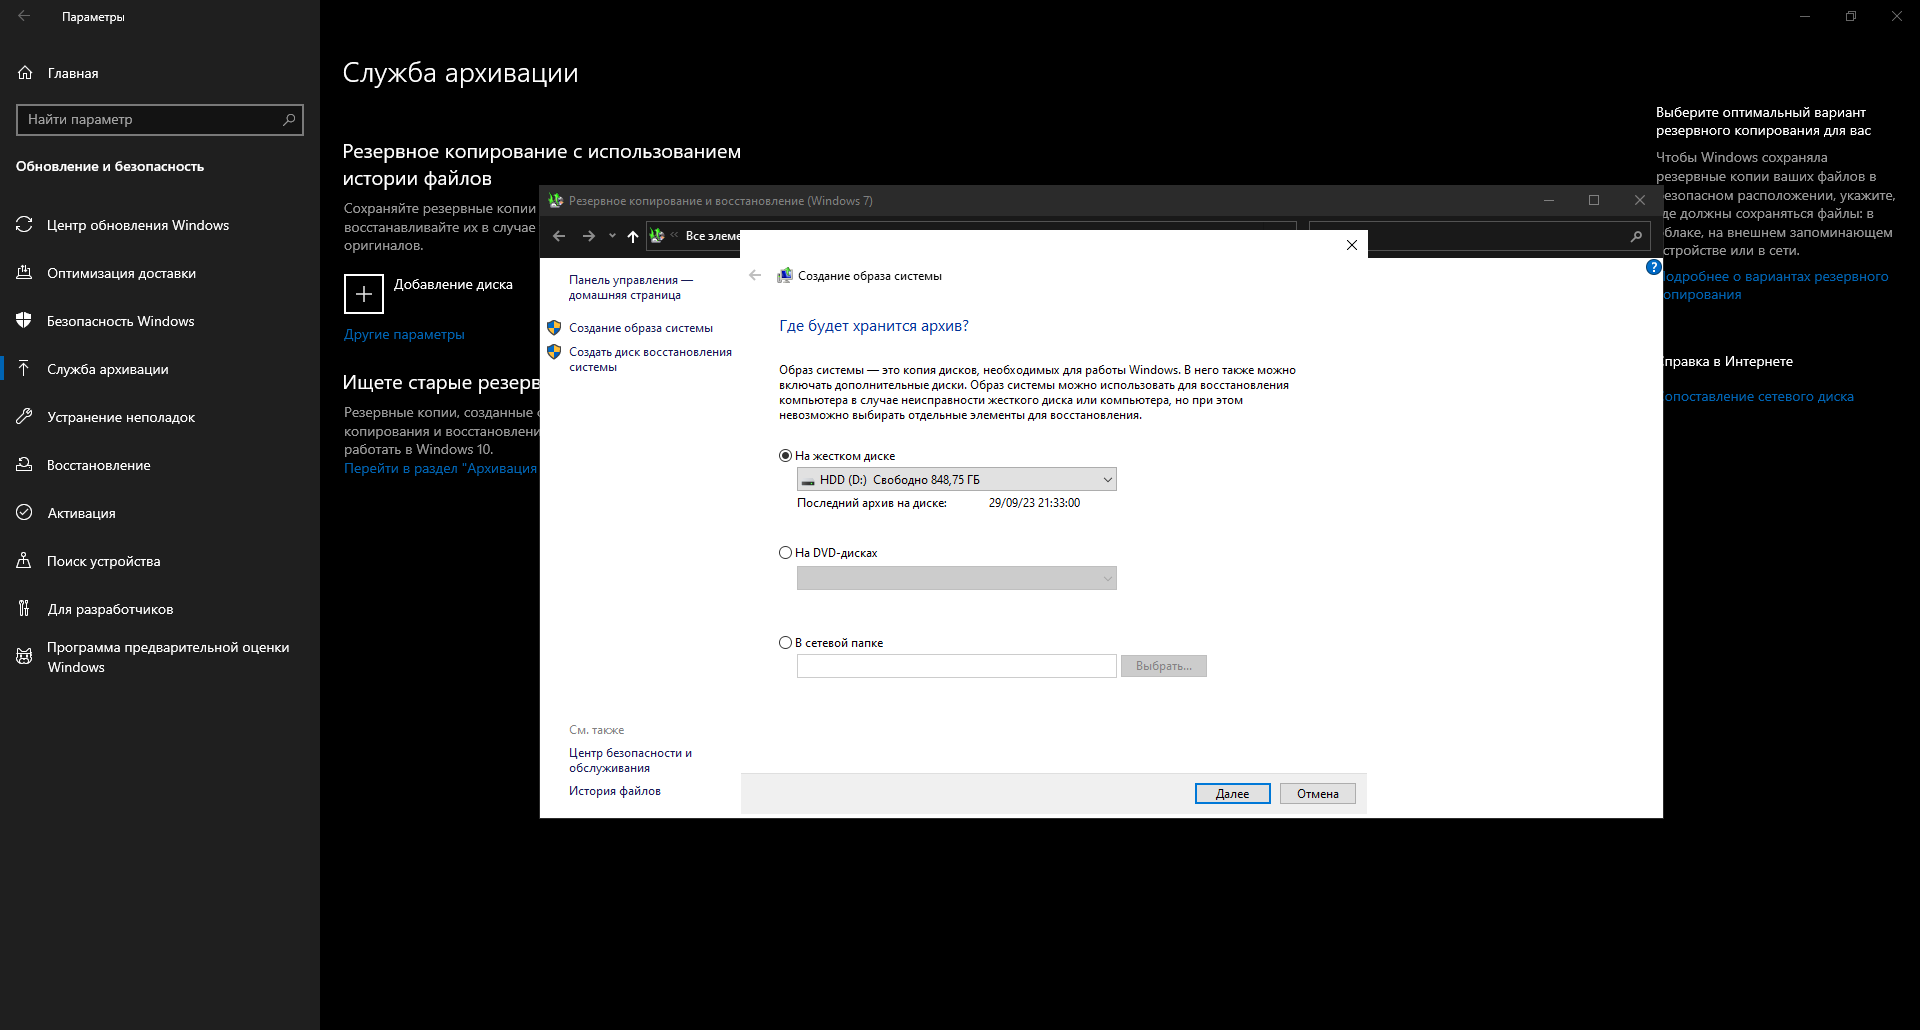Click the back arrow in Control Panel toolbar
Viewport: 1920px width, 1030px height.
[x=559, y=236]
